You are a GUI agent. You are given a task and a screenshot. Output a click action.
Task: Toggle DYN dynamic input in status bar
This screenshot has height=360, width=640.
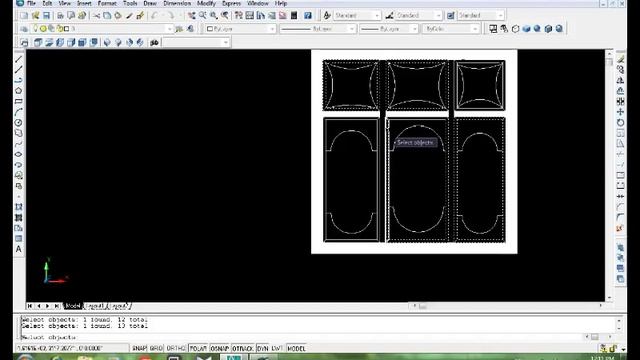click(x=262, y=349)
